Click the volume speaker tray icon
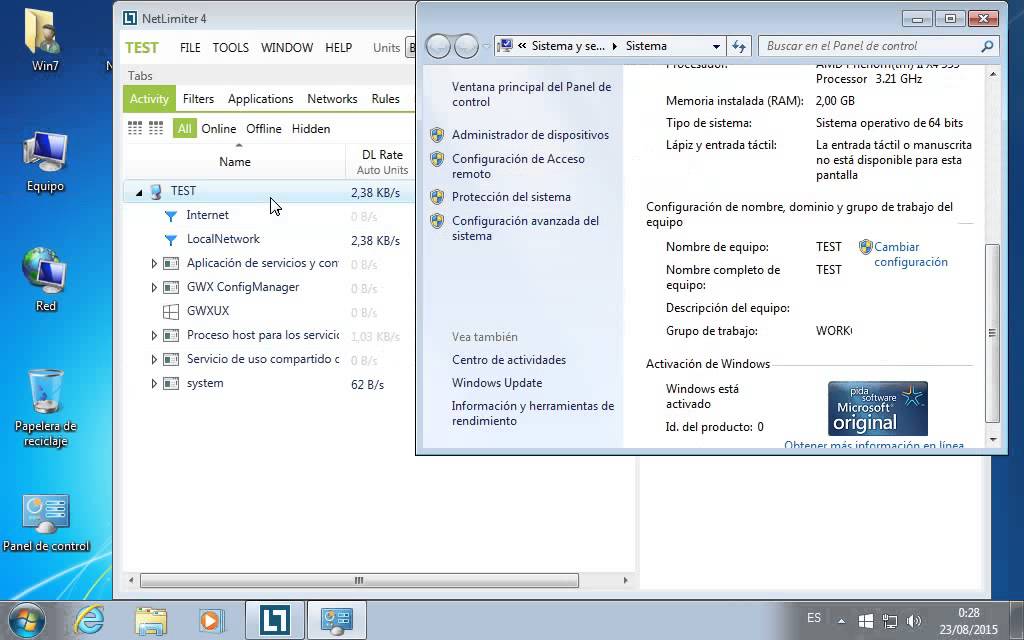Image resolution: width=1024 pixels, height=640 pixels. [x=914, y=620]
